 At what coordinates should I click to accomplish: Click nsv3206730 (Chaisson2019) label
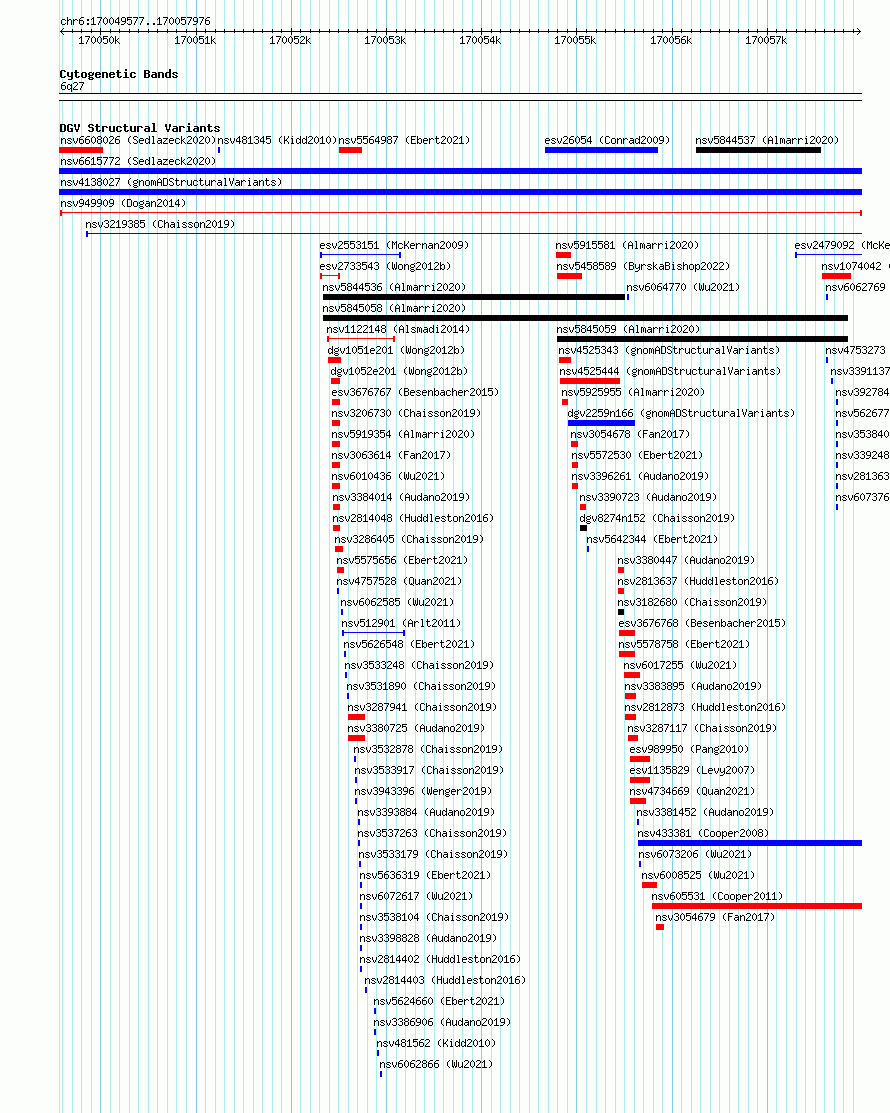tap(406, 413)
